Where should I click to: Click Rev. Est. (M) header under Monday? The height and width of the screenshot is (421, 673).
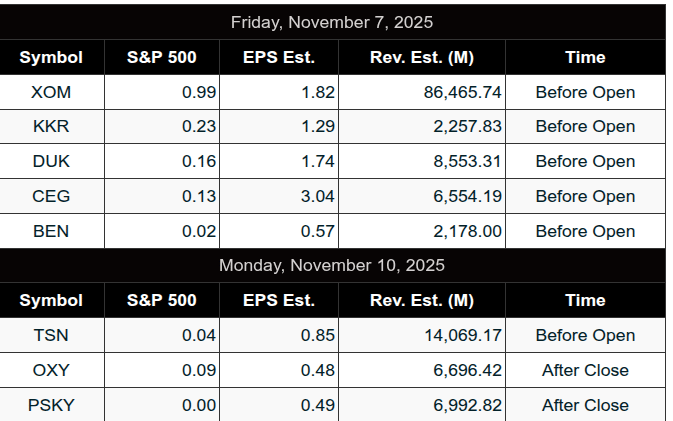click(422, 300)
